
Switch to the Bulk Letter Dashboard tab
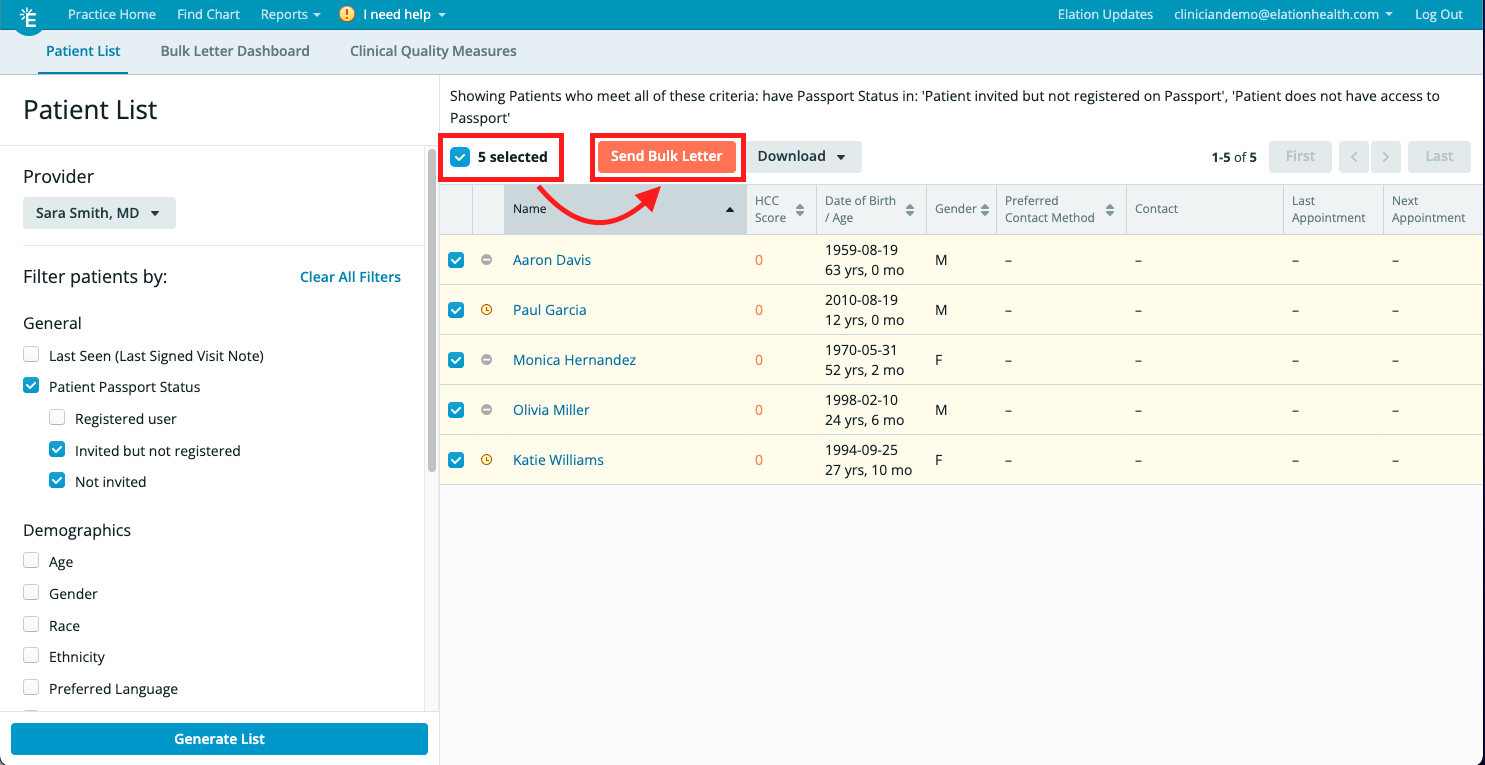pos(235,51)
